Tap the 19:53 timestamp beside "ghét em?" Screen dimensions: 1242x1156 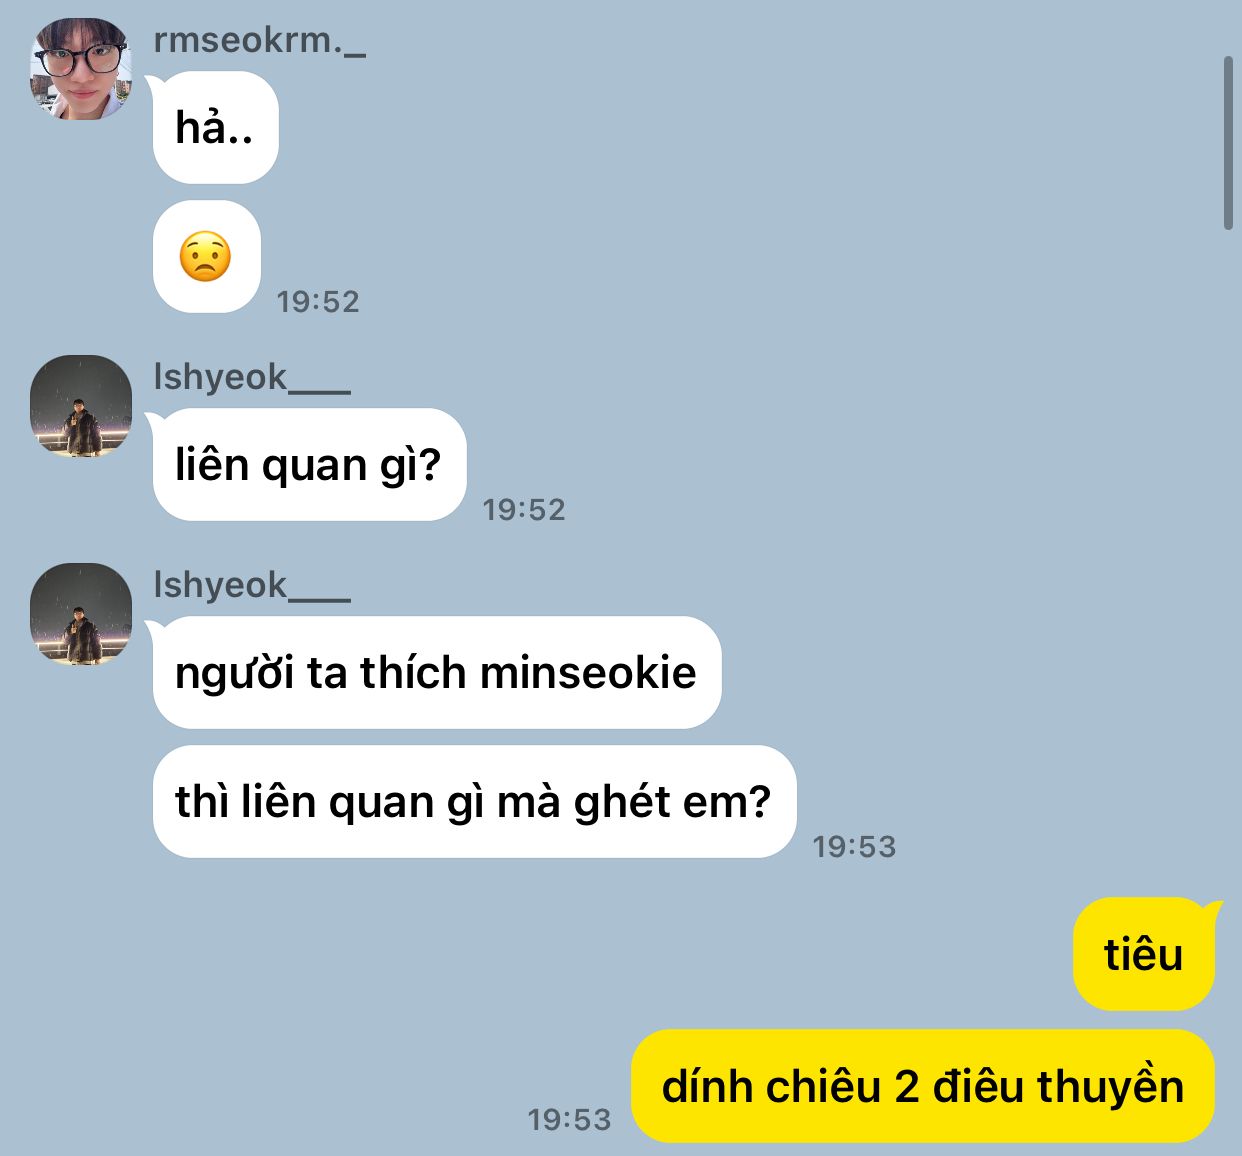point(854,846)
